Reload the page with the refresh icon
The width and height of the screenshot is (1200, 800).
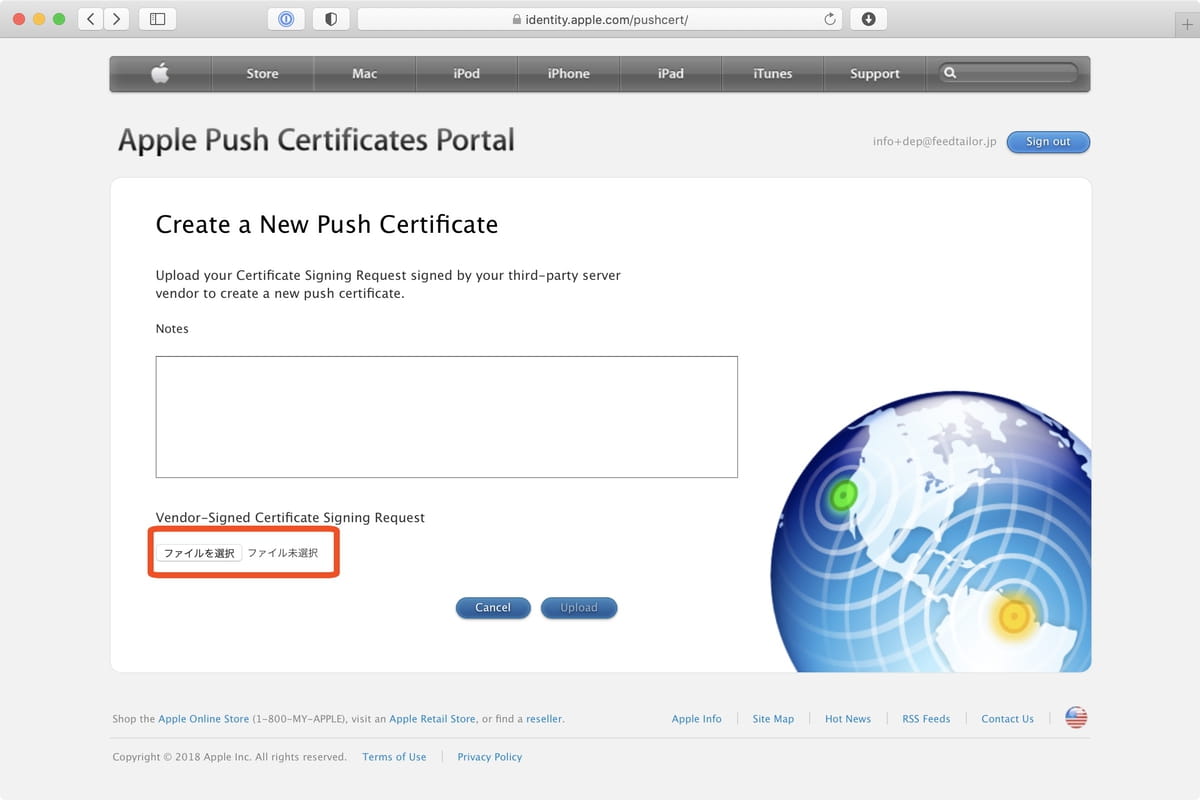pyautogui.click(x=829, y=19)
